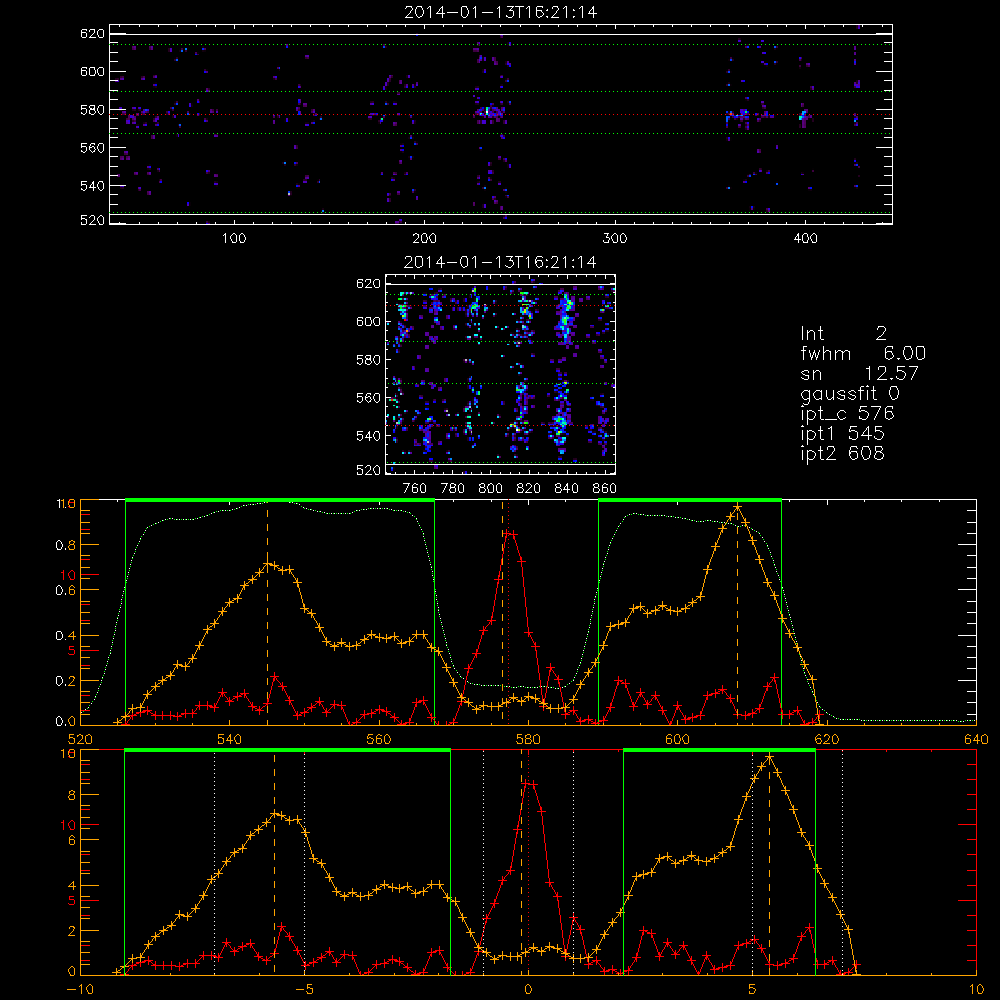Click x-axis label 100 on top spectrogram
The height and width of the screenshot is (1000, 1000).
pyautogui.click(x=234, y=239)
